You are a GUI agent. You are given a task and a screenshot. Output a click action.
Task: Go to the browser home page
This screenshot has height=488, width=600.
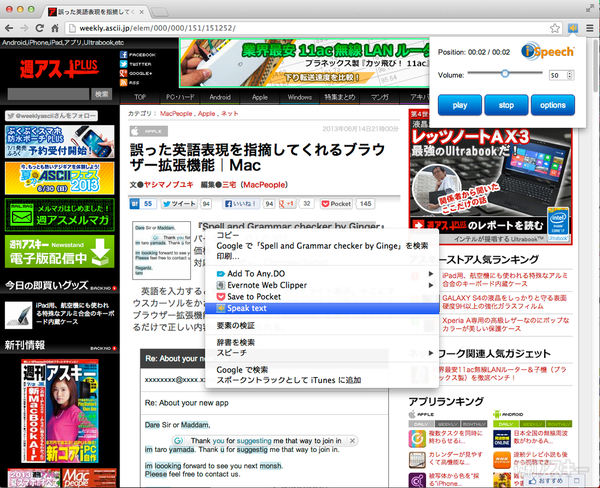click(55, 28)
